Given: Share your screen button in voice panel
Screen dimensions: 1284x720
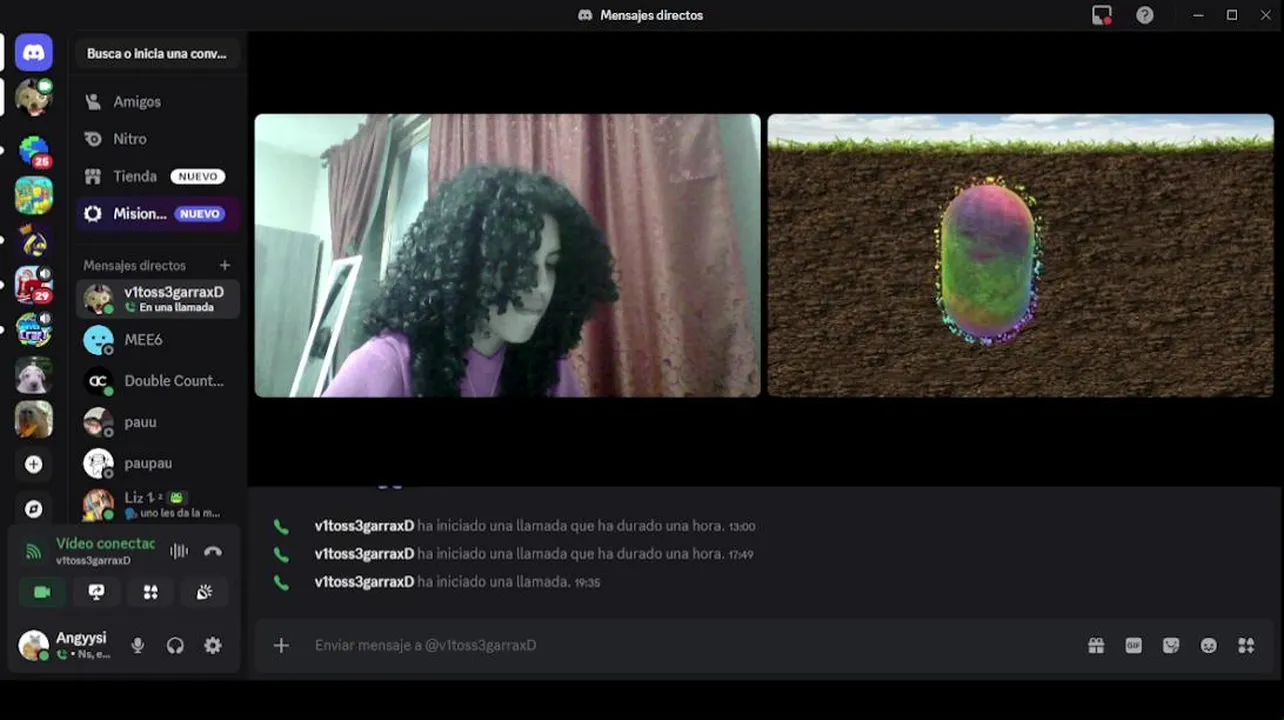Looking at the screenshot, I should pos(96,592).
